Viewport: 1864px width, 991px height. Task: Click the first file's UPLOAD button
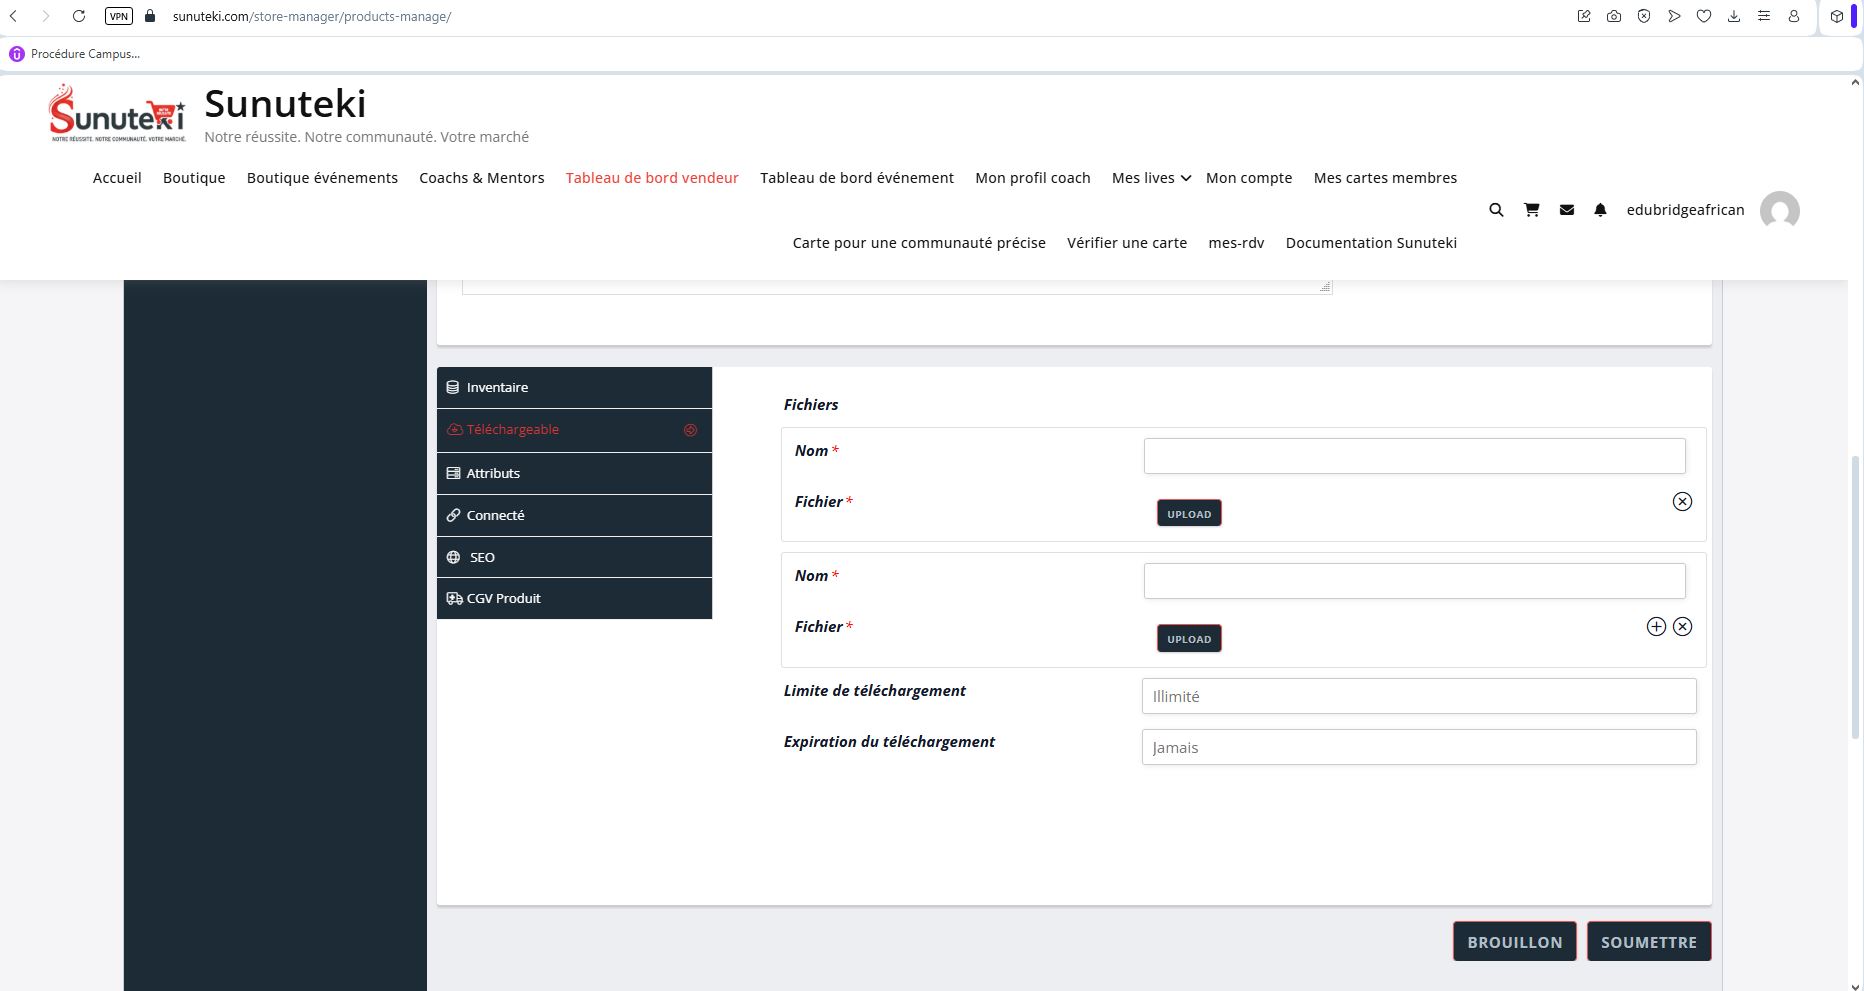(1189, 514)
